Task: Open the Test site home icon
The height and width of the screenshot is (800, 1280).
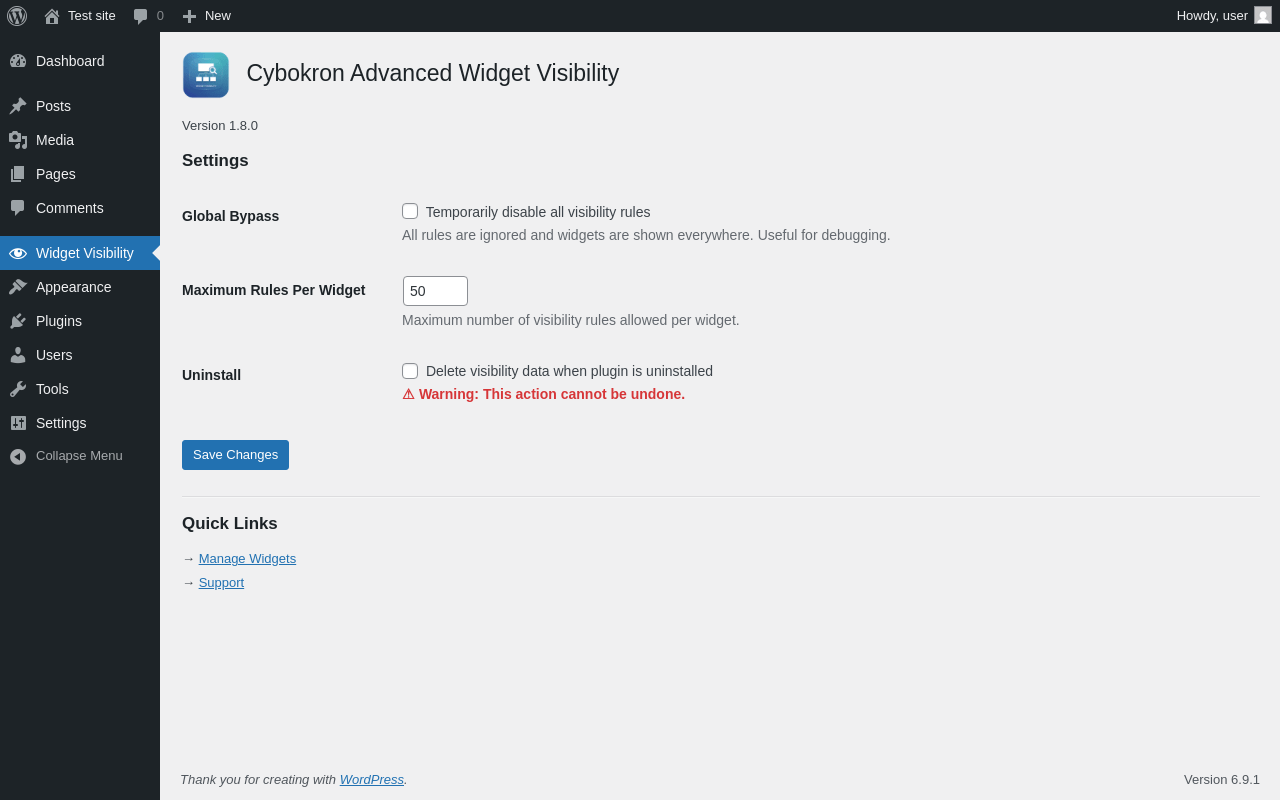Action: (x=52, y=16)
